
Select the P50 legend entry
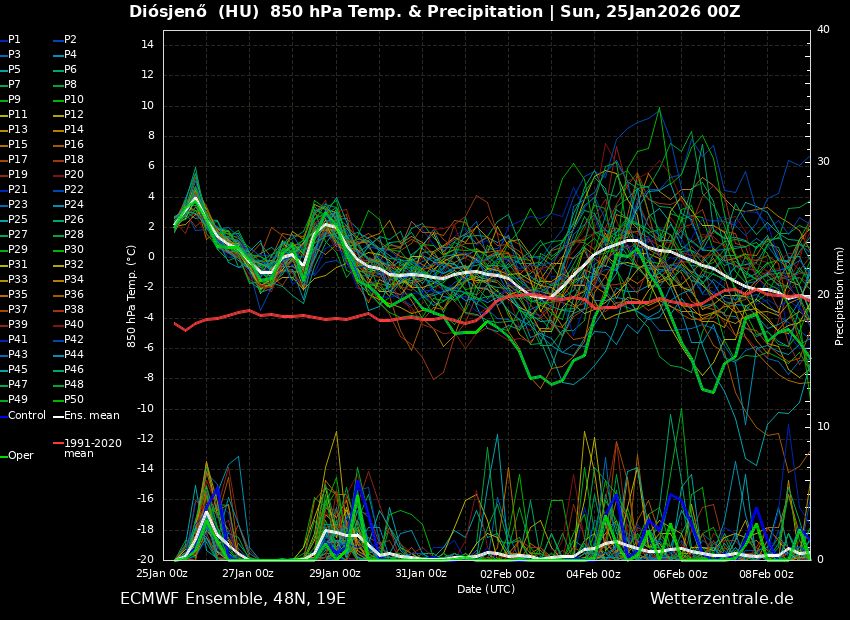tap(74, 400)
